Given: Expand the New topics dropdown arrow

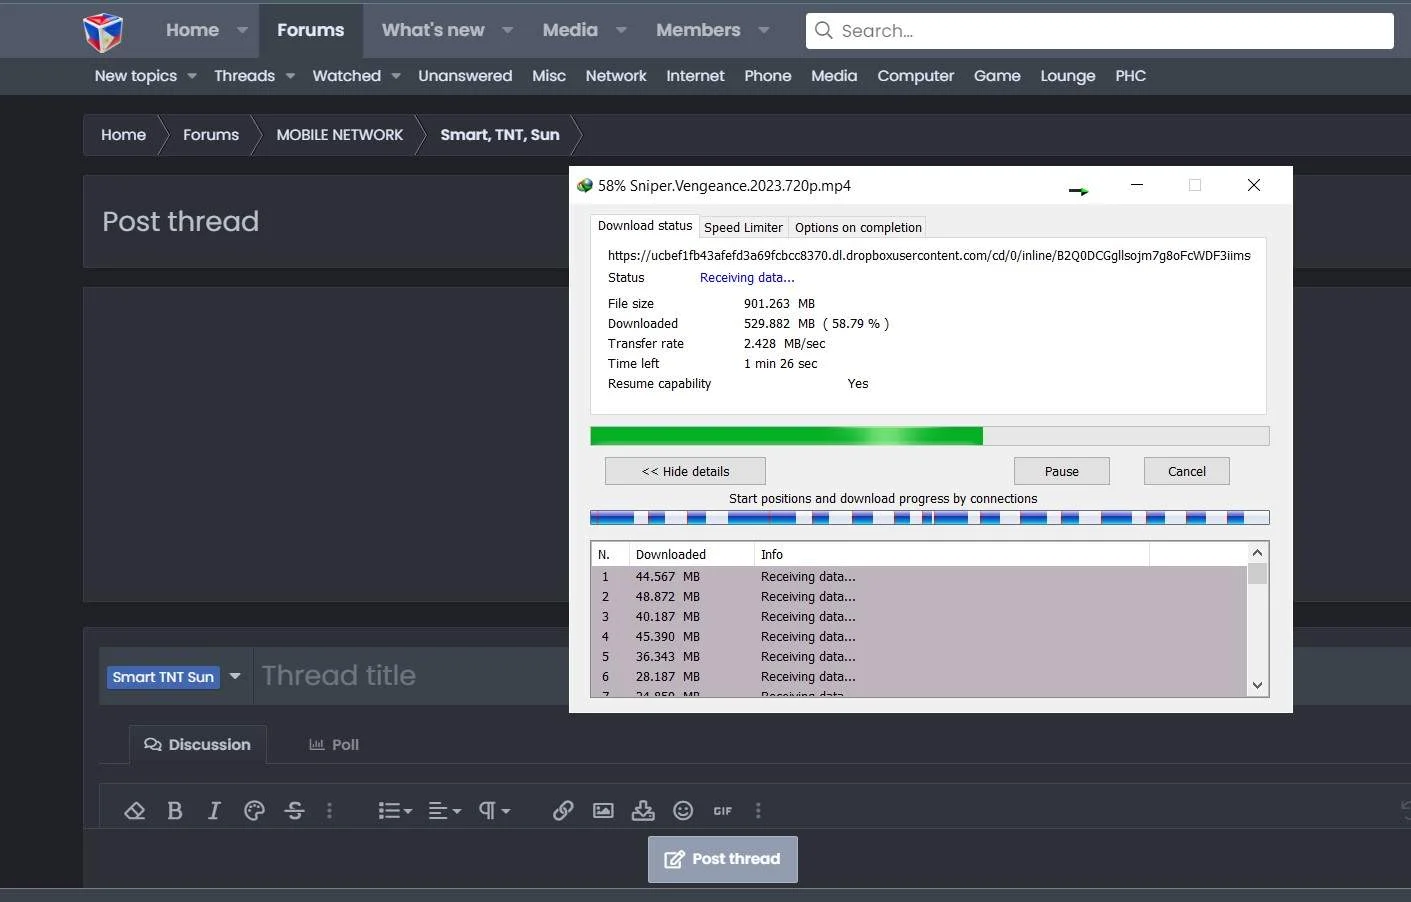Looking at the screenshot, I should (191, 76).
